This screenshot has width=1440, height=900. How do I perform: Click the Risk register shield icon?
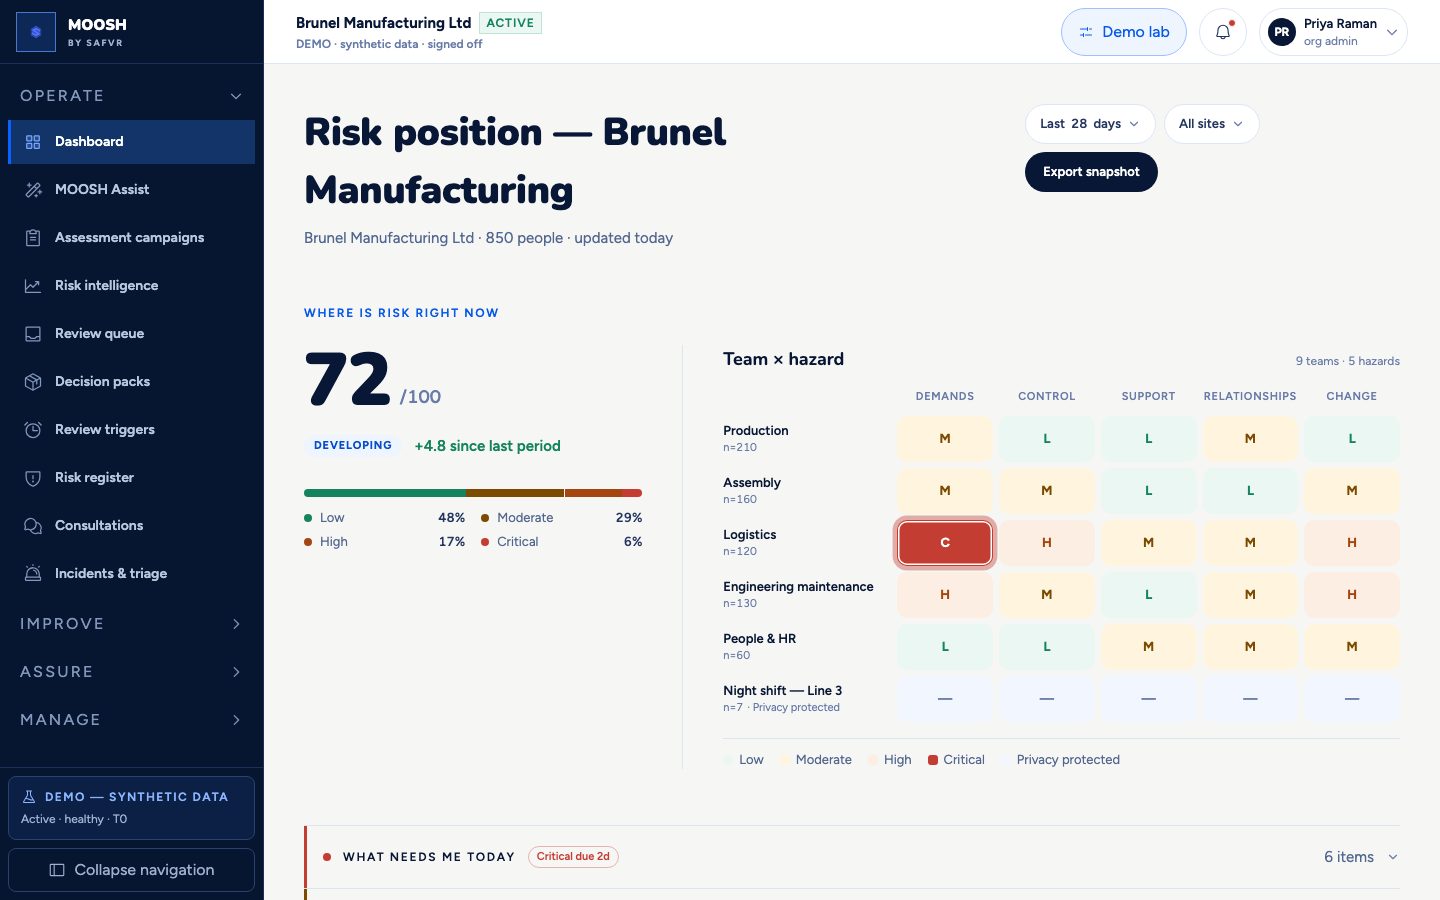[x=33, y=478]
